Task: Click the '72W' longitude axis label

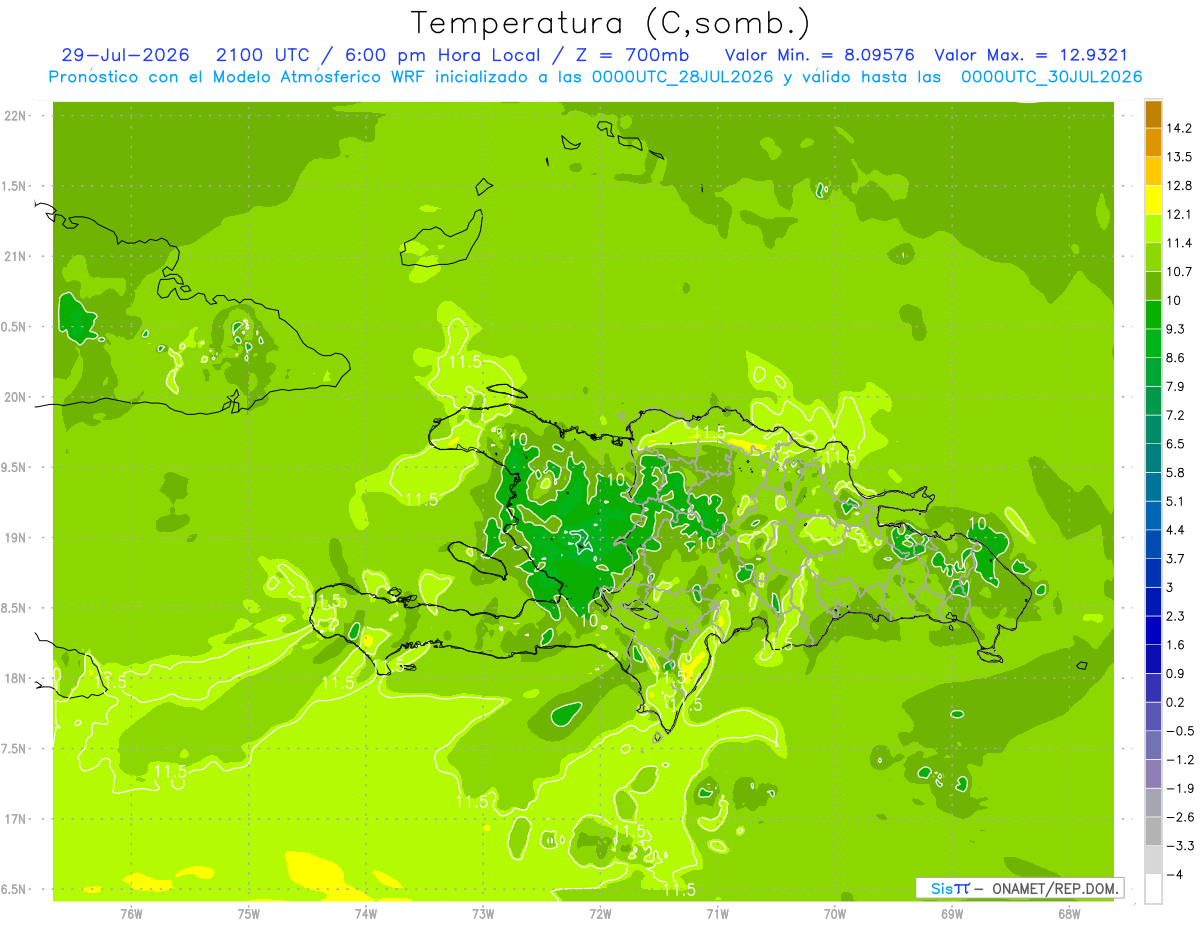Action: (x=600, y=913)
